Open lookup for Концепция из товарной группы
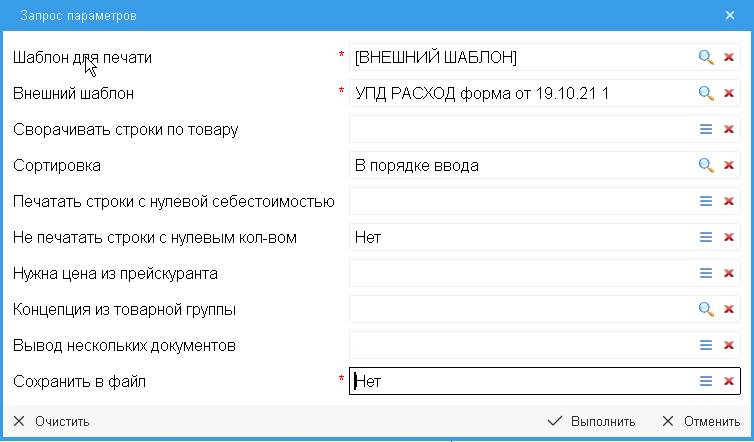 pyautogui.click(x=705, y=310)
